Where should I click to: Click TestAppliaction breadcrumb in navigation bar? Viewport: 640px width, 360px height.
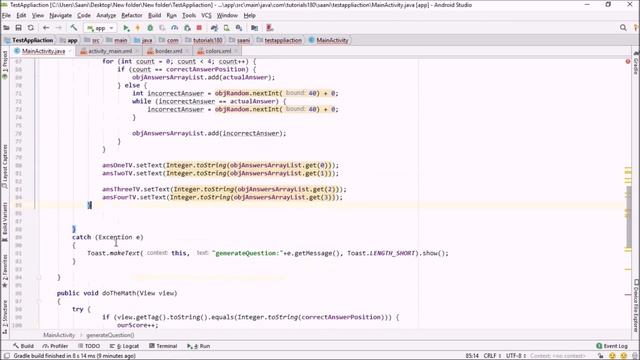(29, 40)
